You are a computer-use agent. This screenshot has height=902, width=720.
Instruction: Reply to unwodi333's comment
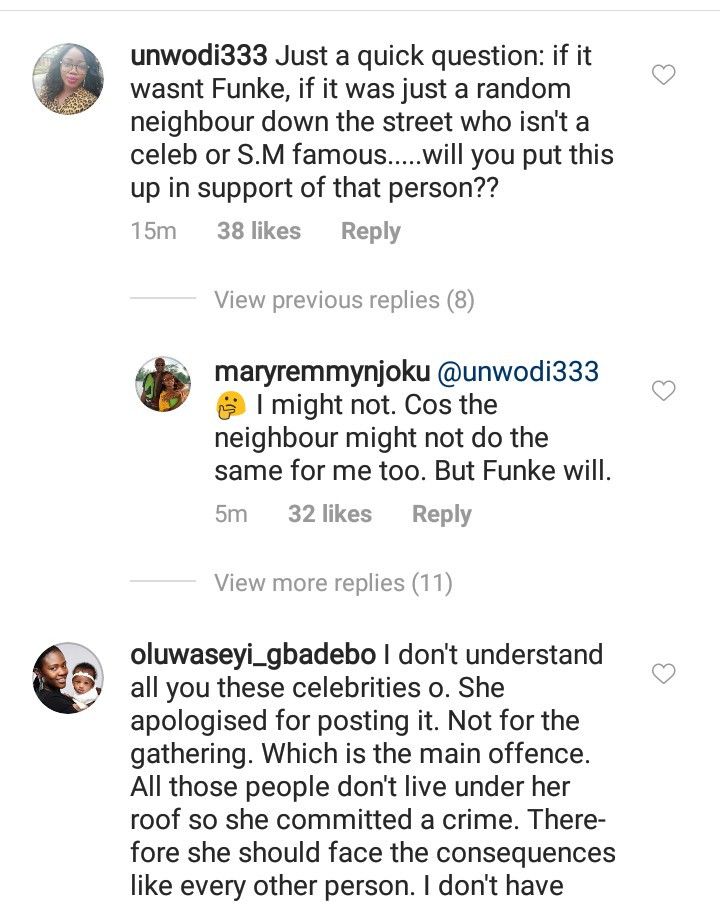[x=370, y=231]
